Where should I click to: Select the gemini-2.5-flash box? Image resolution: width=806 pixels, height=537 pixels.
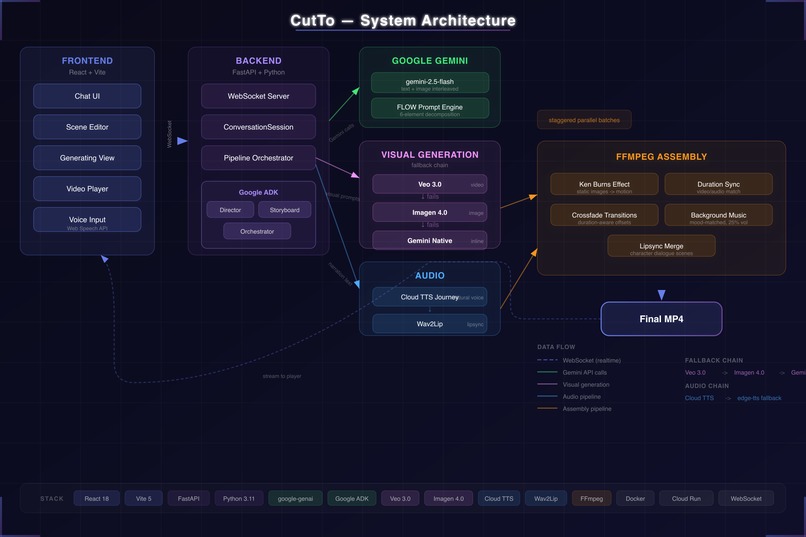(x=430, y=83)
